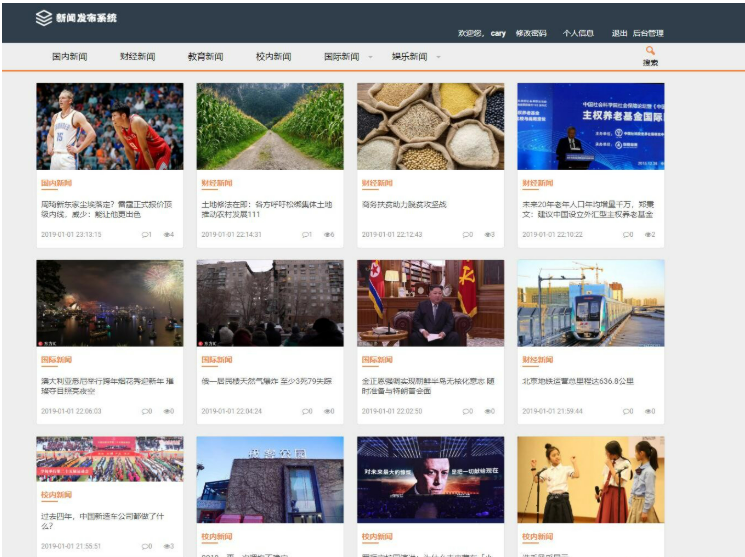
Task: Click the news system logo icon
Action: (x=44, y=18)
